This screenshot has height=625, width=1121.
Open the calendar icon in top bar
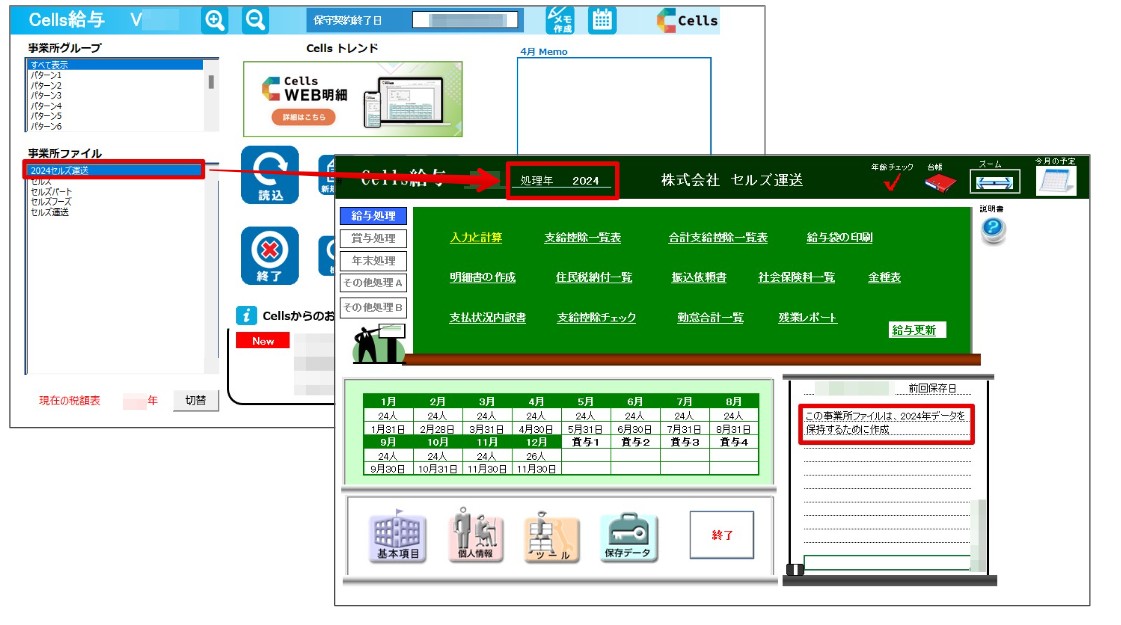(601, 20)
